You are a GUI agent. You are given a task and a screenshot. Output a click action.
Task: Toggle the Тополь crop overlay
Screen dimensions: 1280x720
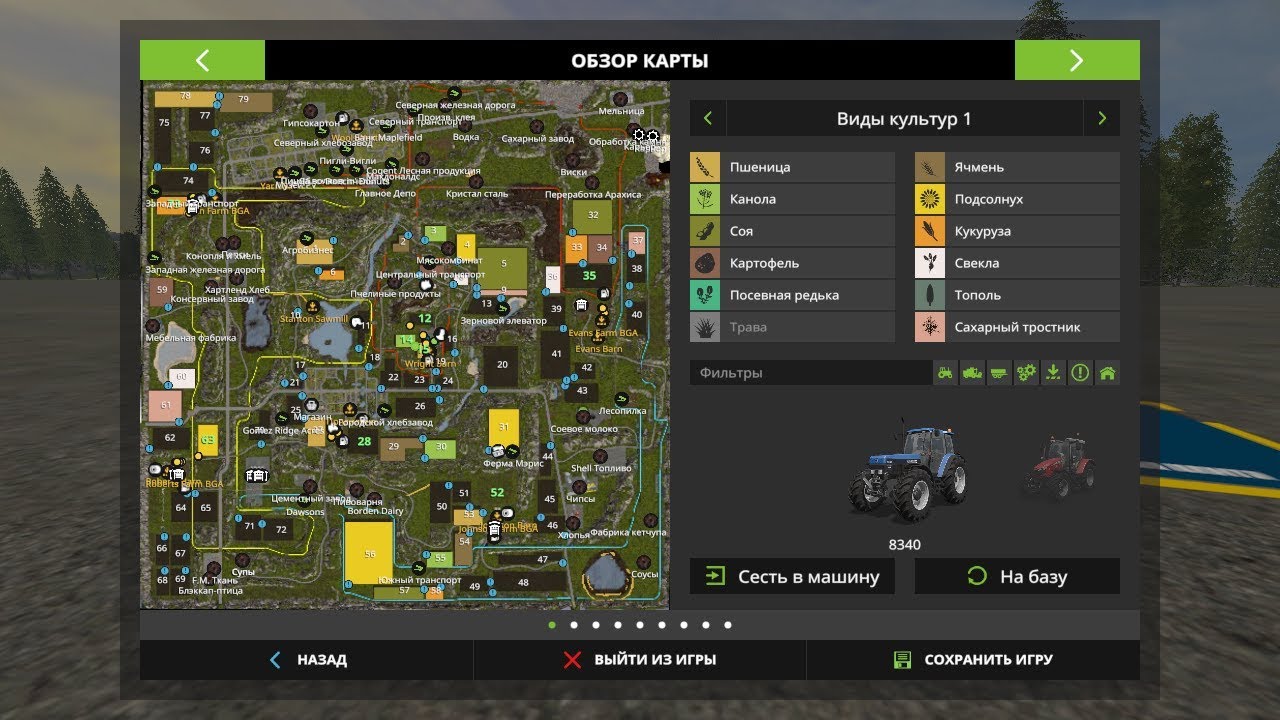(1017, 295)
